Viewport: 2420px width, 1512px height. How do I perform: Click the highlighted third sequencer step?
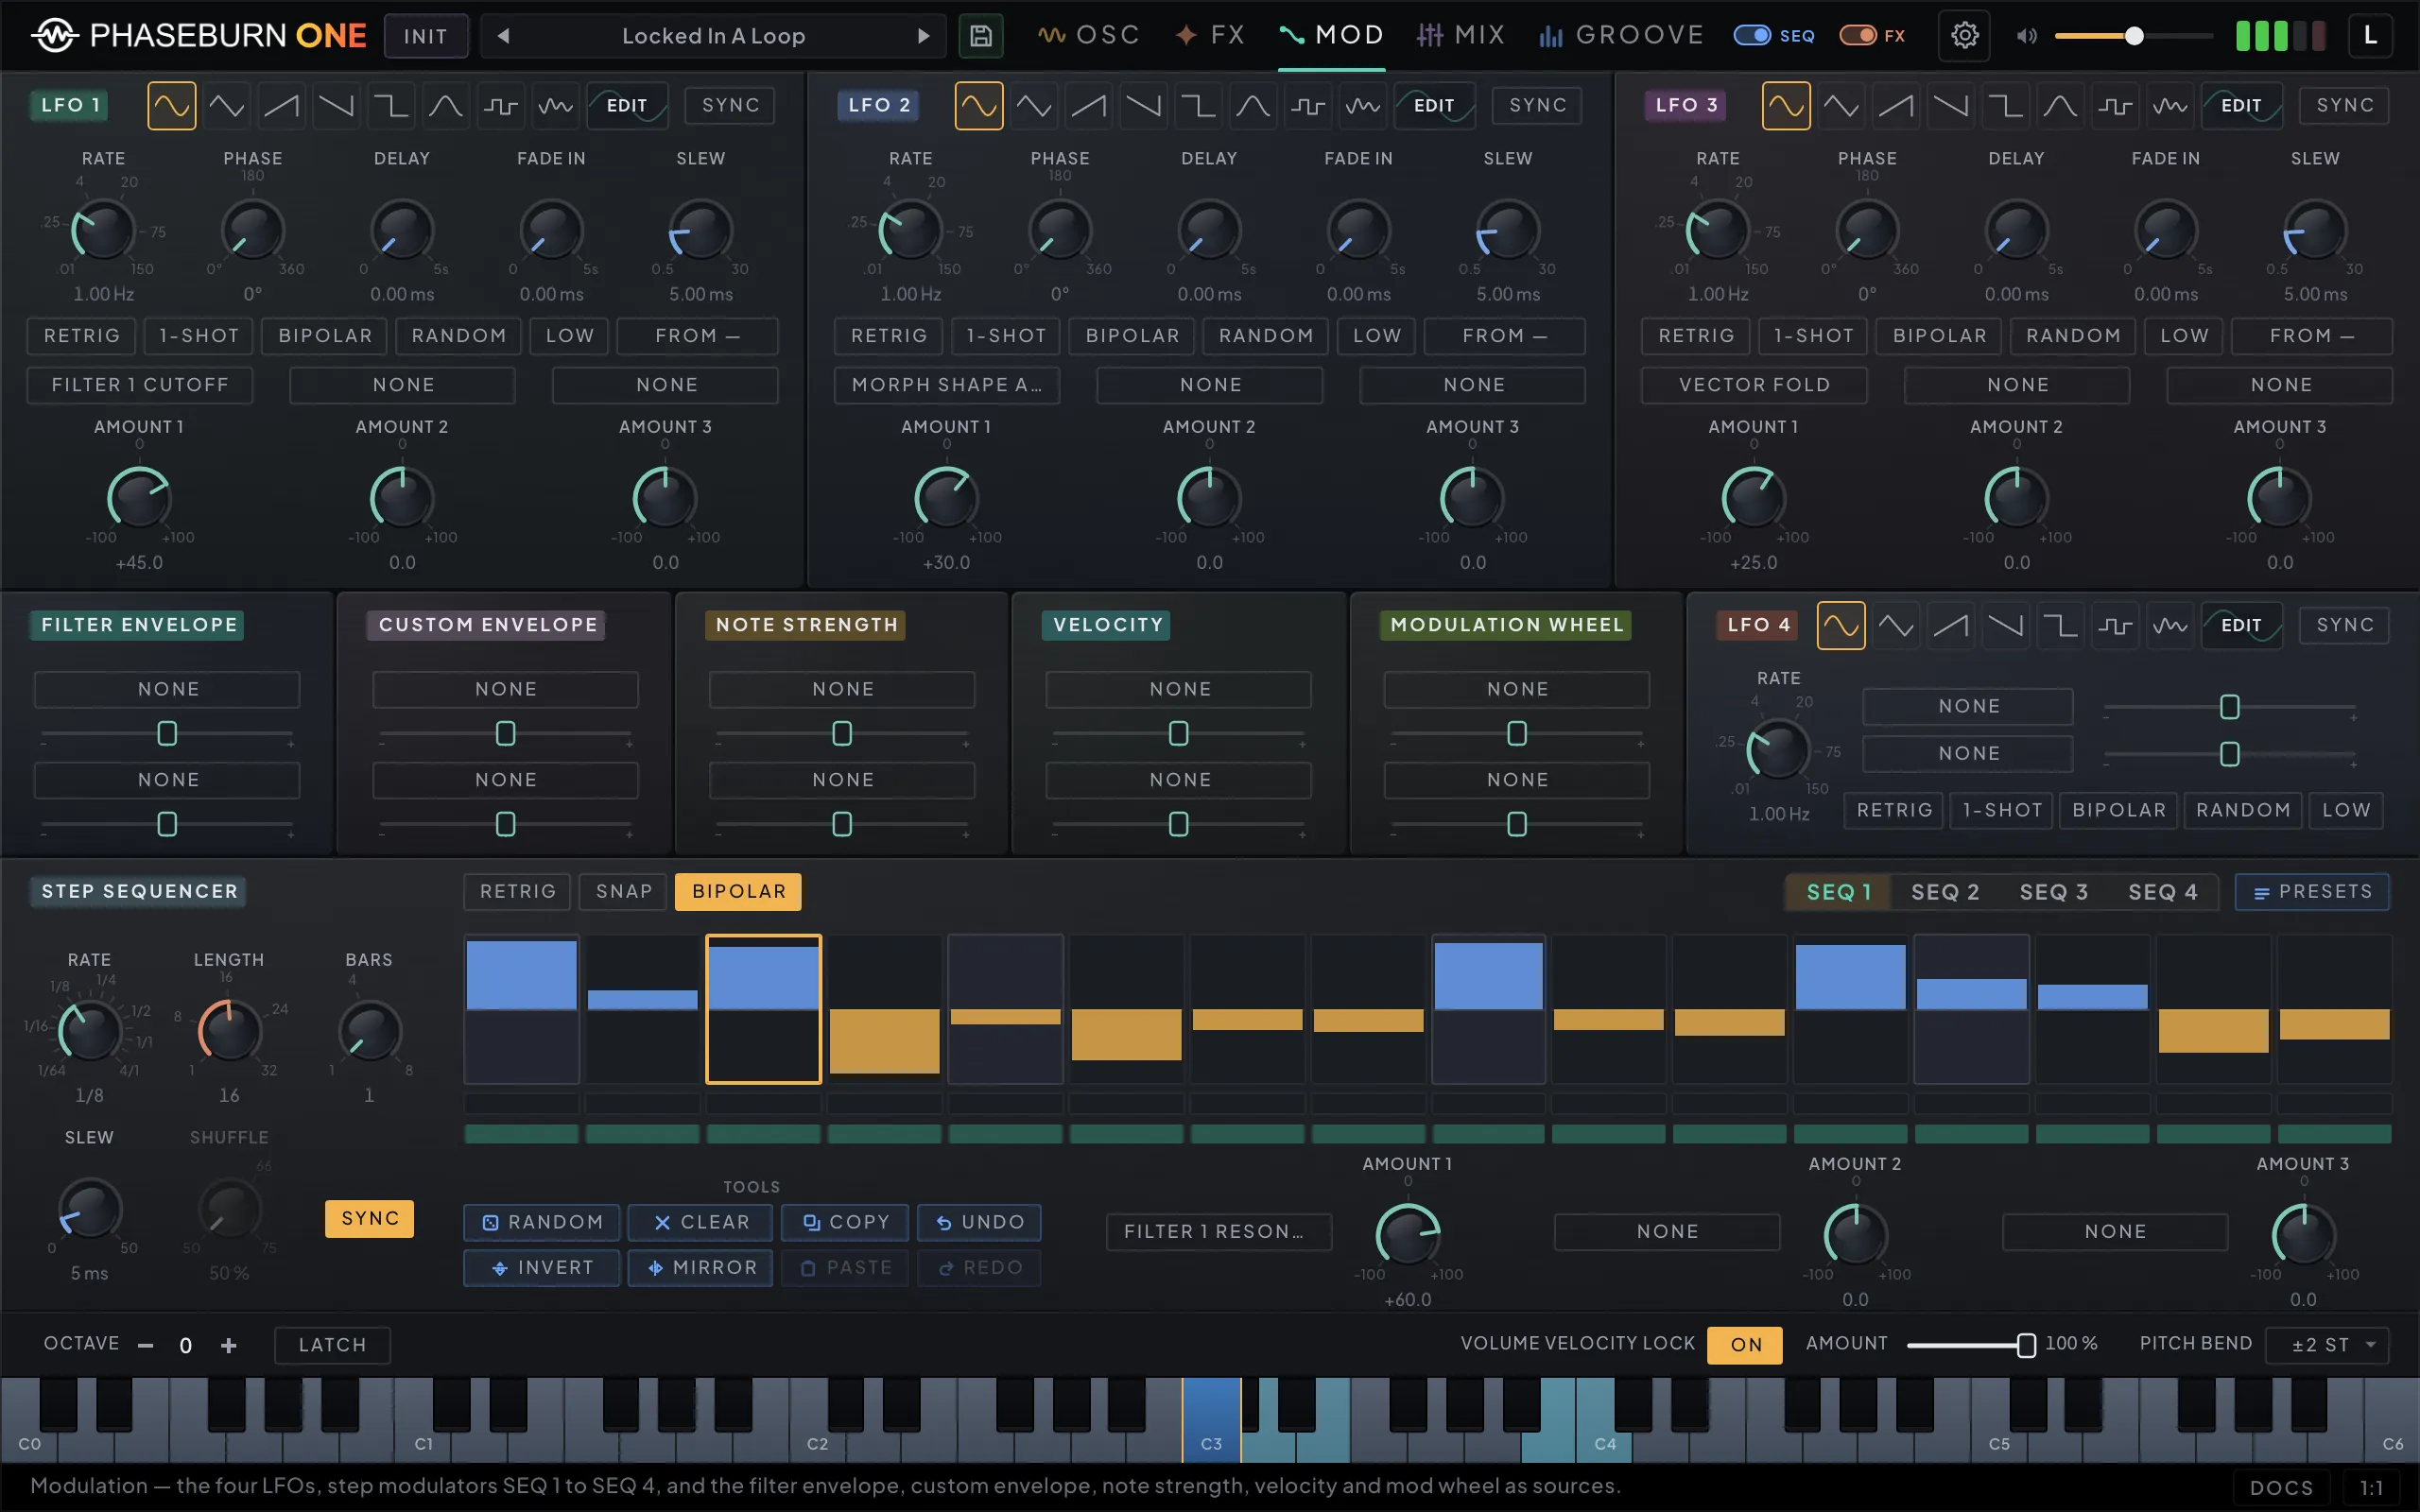pos(763,1009)
